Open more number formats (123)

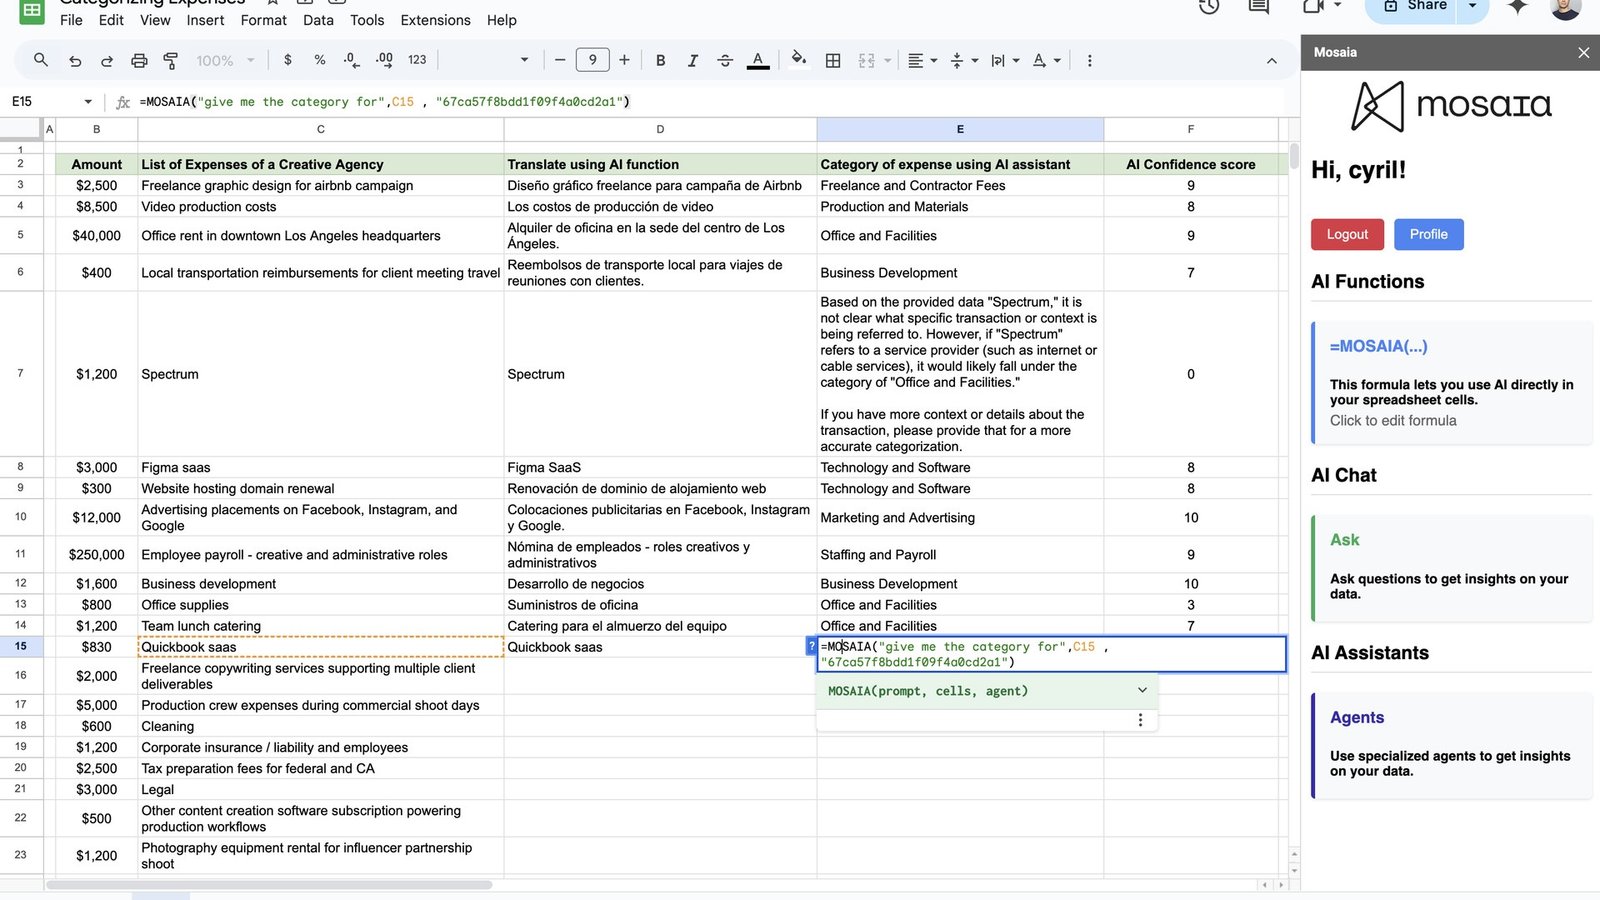pyautogui.click(x=417, y=60)
